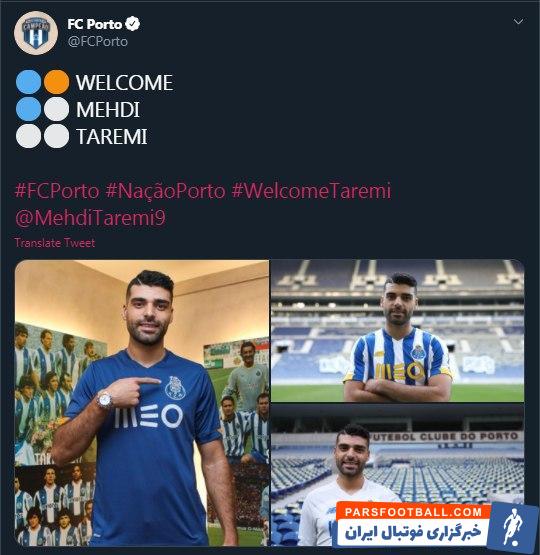
Task: Click the blue circle emoji beside WELCOME
Action: [x=28, y=82]
